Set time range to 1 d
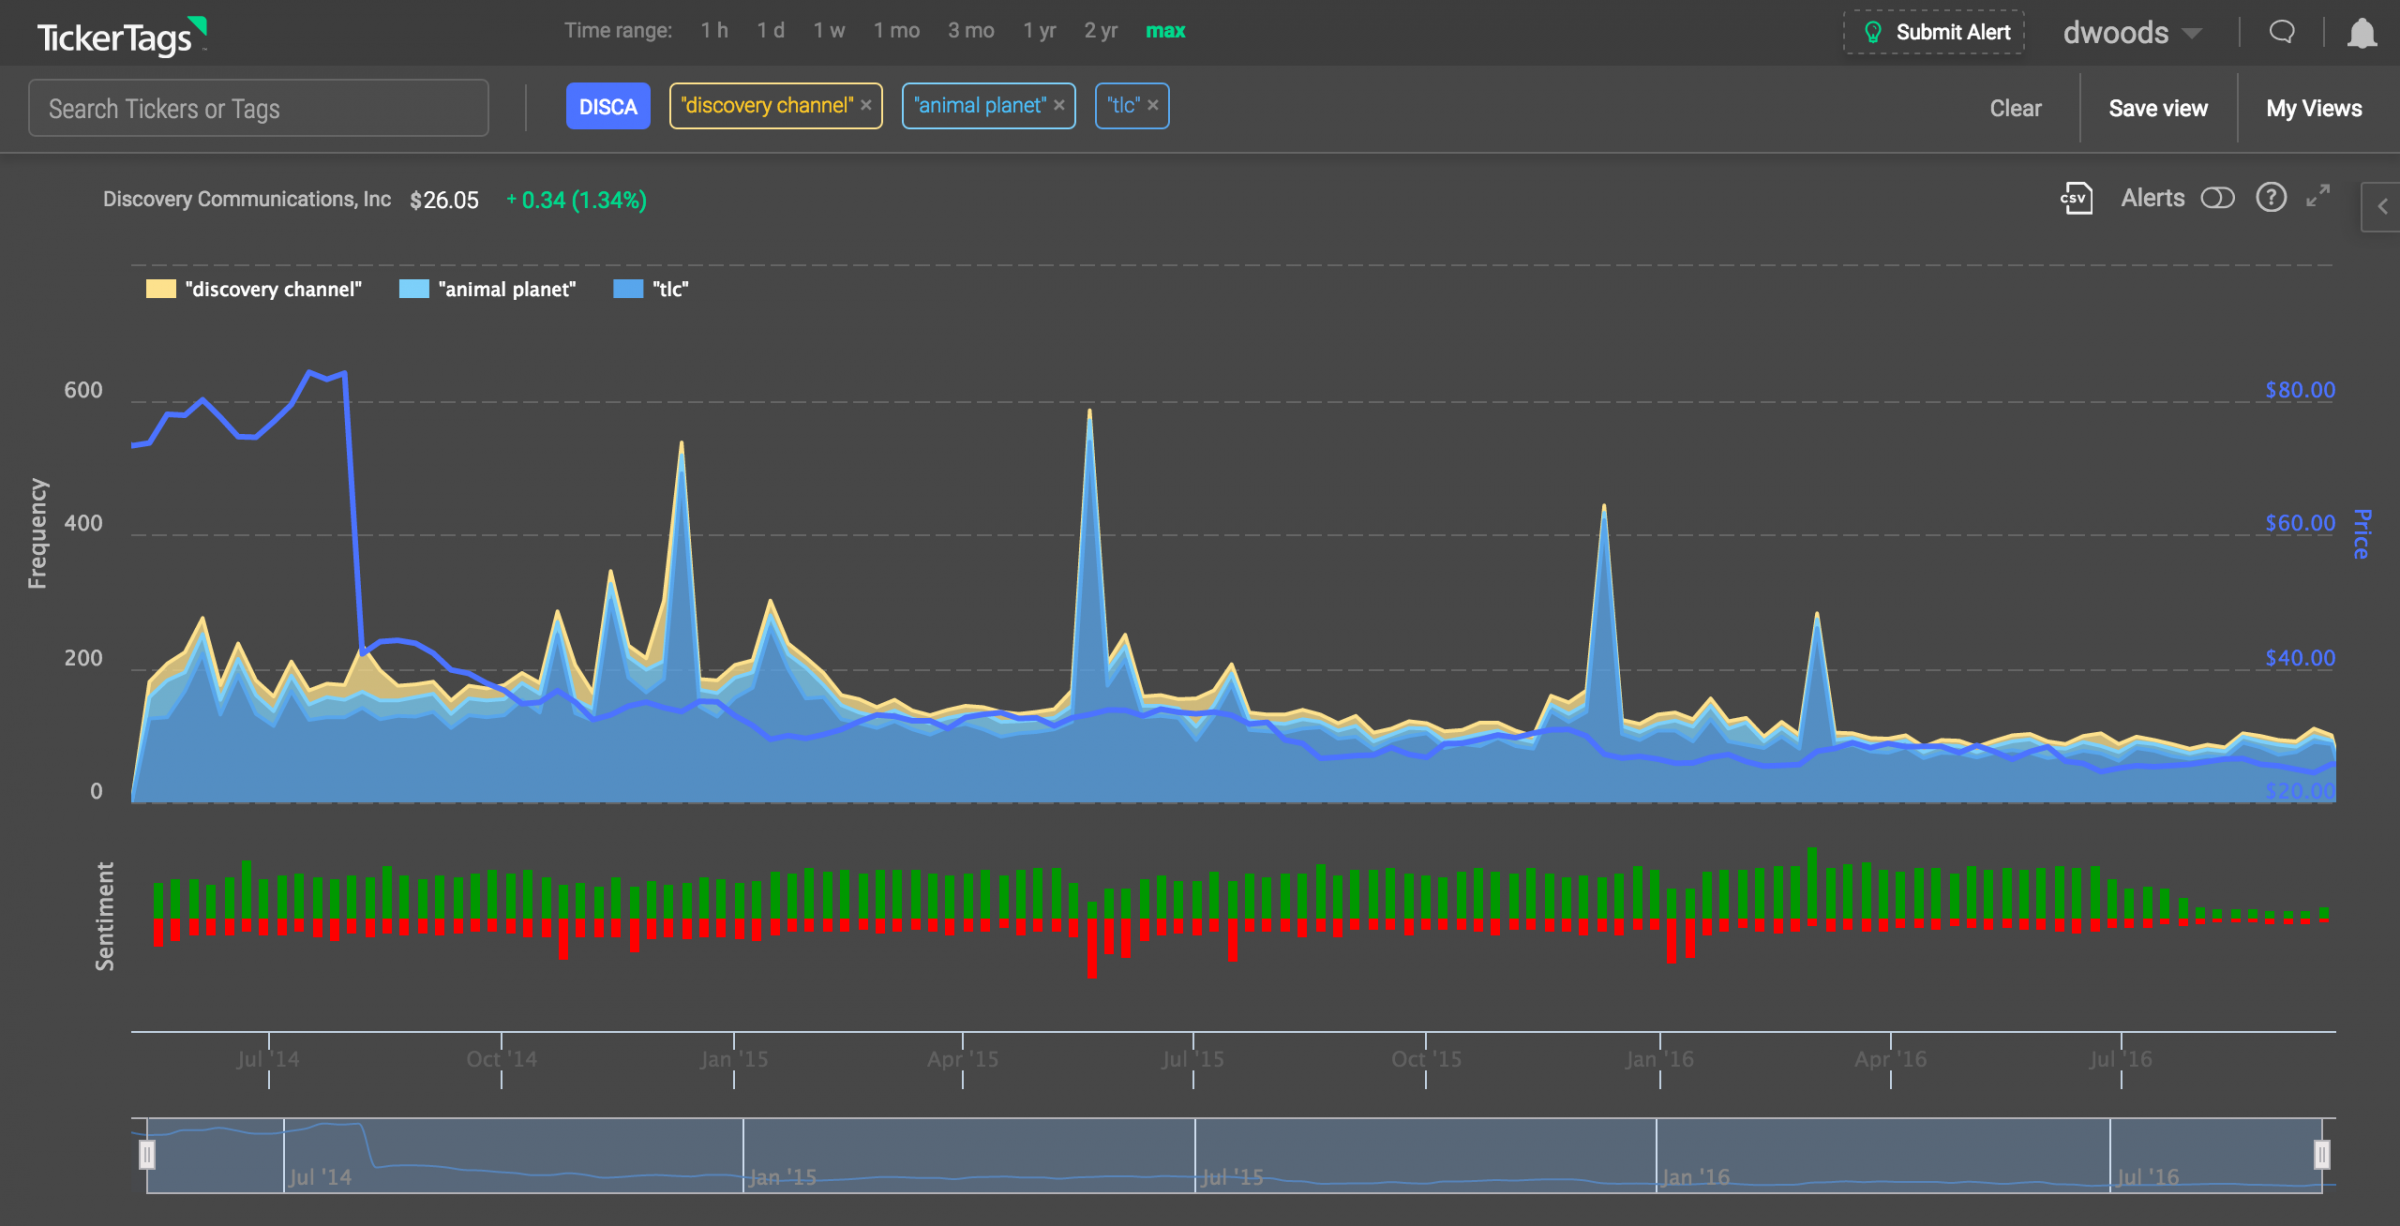The image size is (2400, 1226). click(x=770, y=31)
